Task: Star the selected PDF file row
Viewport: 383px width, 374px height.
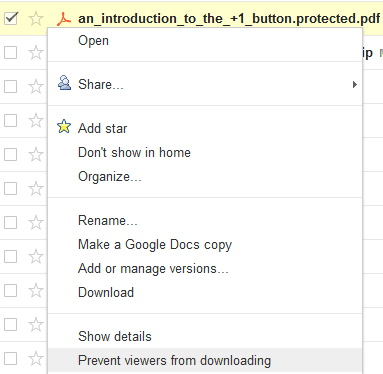Action: [36, 19]
